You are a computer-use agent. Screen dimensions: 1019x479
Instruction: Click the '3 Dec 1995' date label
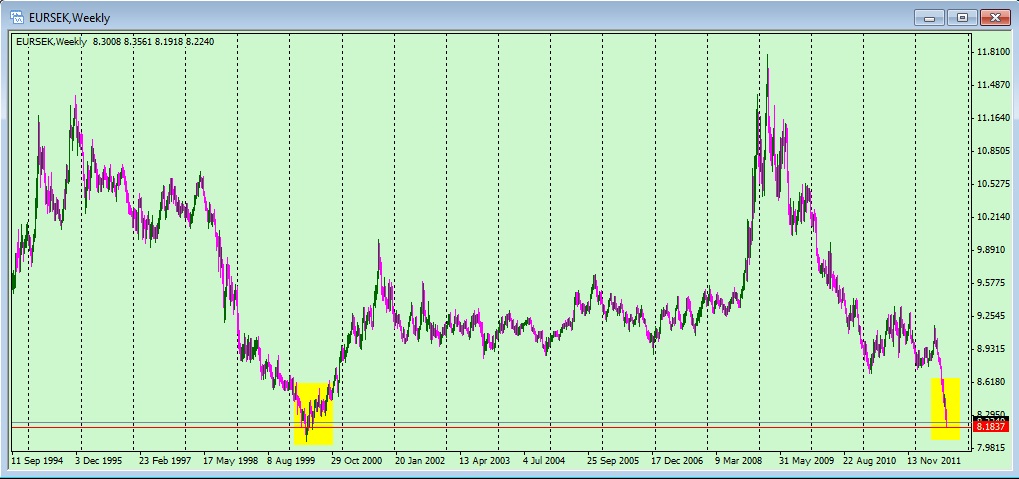(98, 460)
